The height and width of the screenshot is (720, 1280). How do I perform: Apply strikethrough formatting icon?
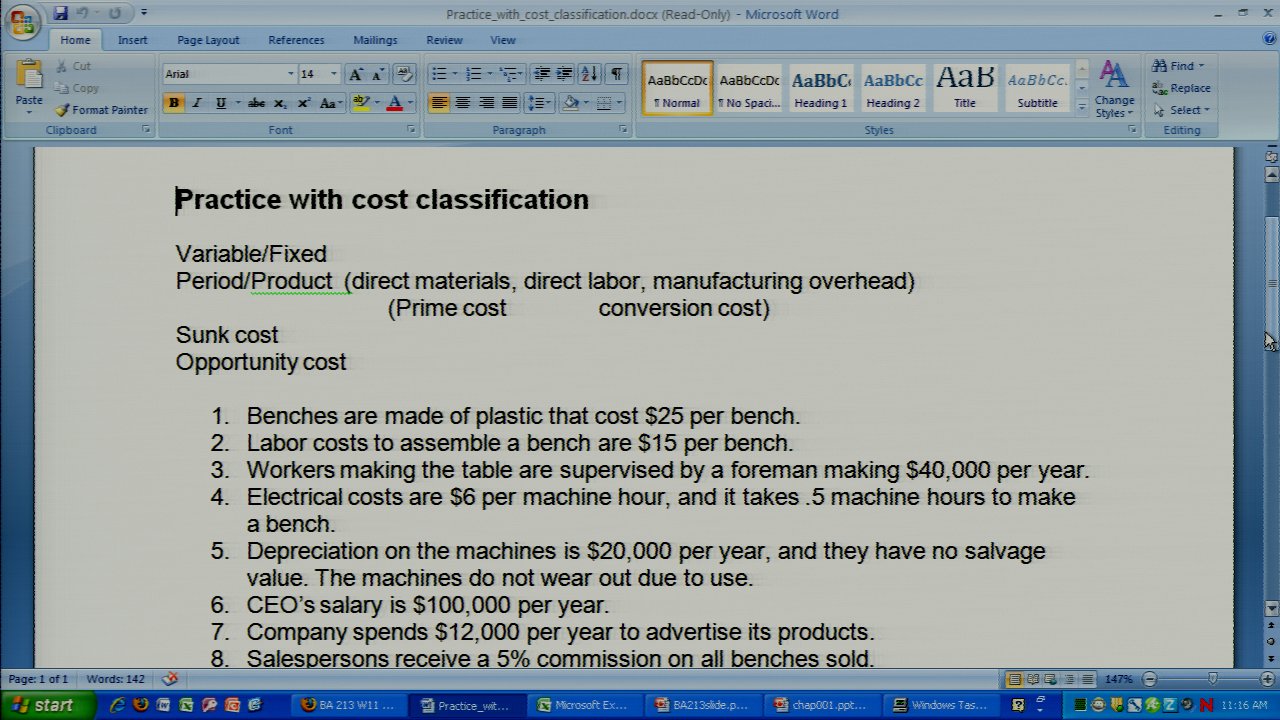pyautogui.click(x=256, y=103)
